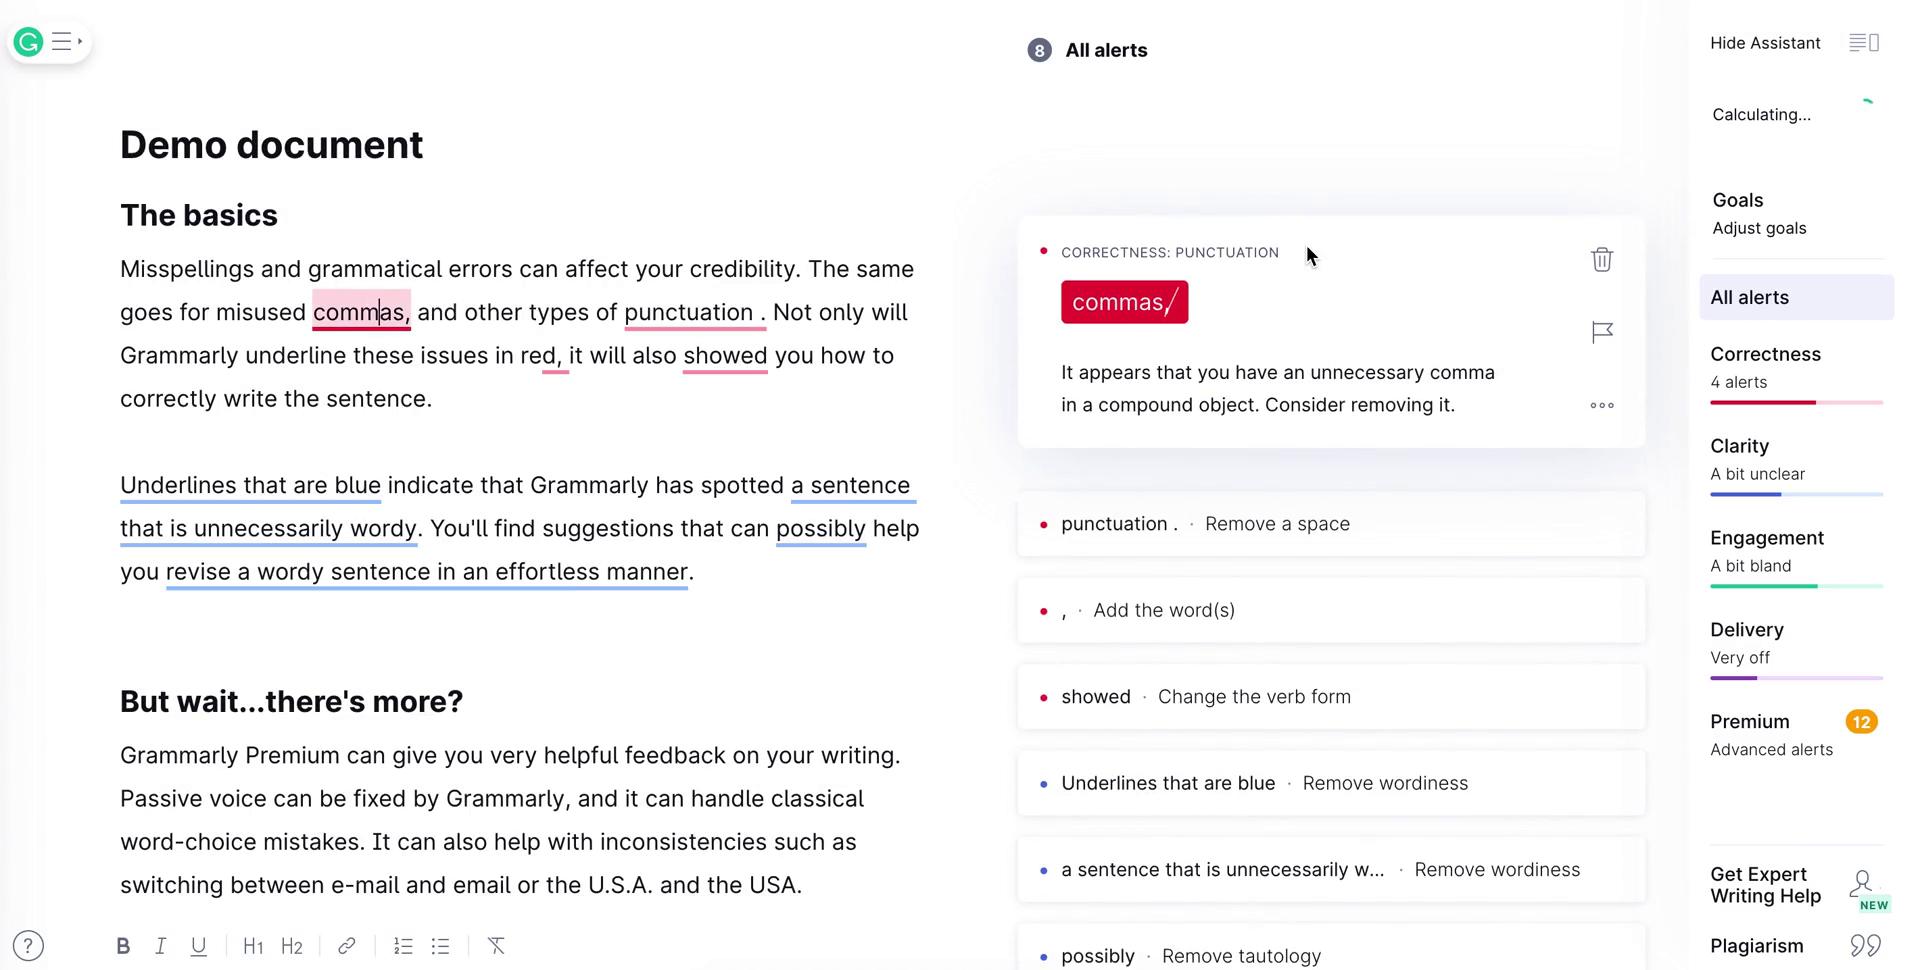Apply italic formatting
The width and height of the screenshot is (1920, 970).
click(160, 946)
